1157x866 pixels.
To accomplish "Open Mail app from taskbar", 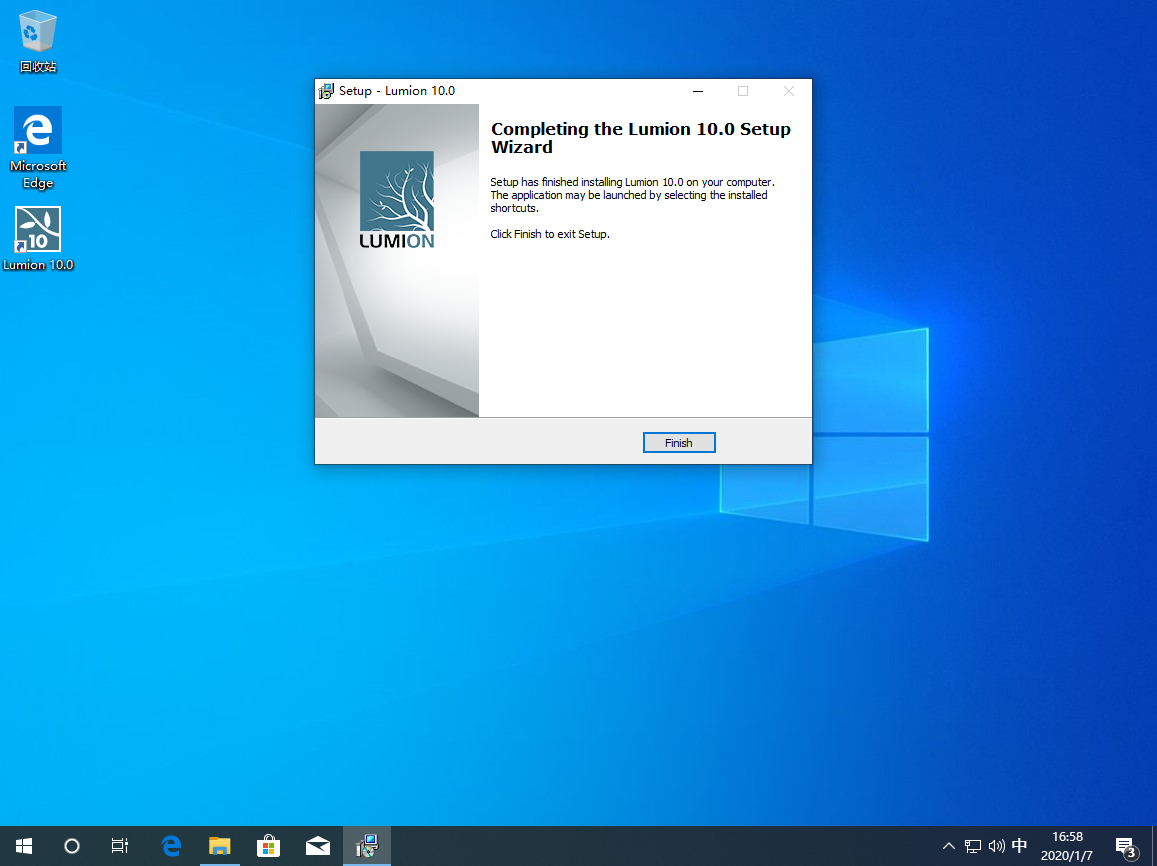I will pos(318,846).
